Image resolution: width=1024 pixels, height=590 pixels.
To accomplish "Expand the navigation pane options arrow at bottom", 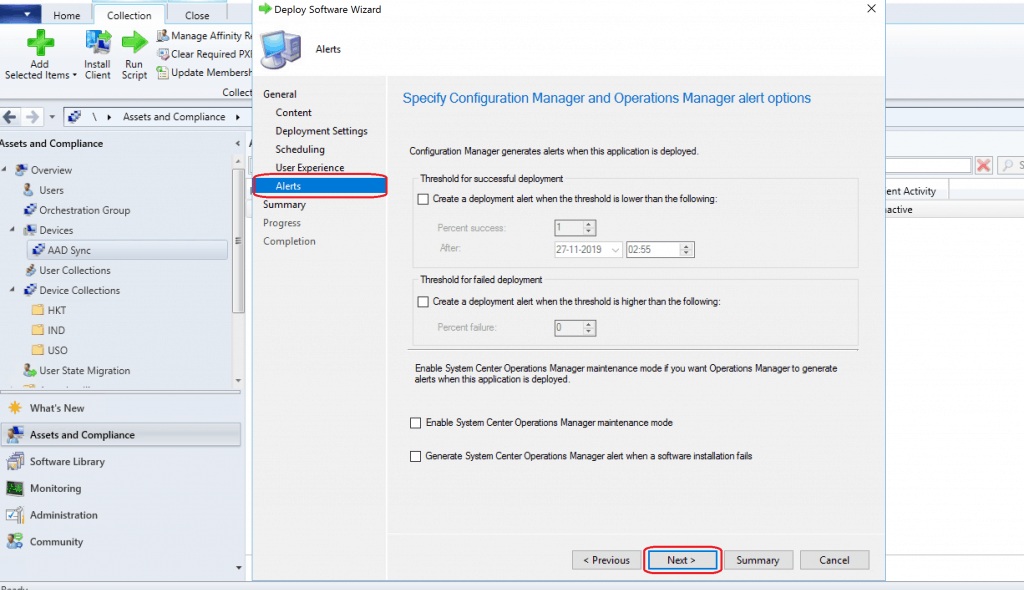I will 238,568.
